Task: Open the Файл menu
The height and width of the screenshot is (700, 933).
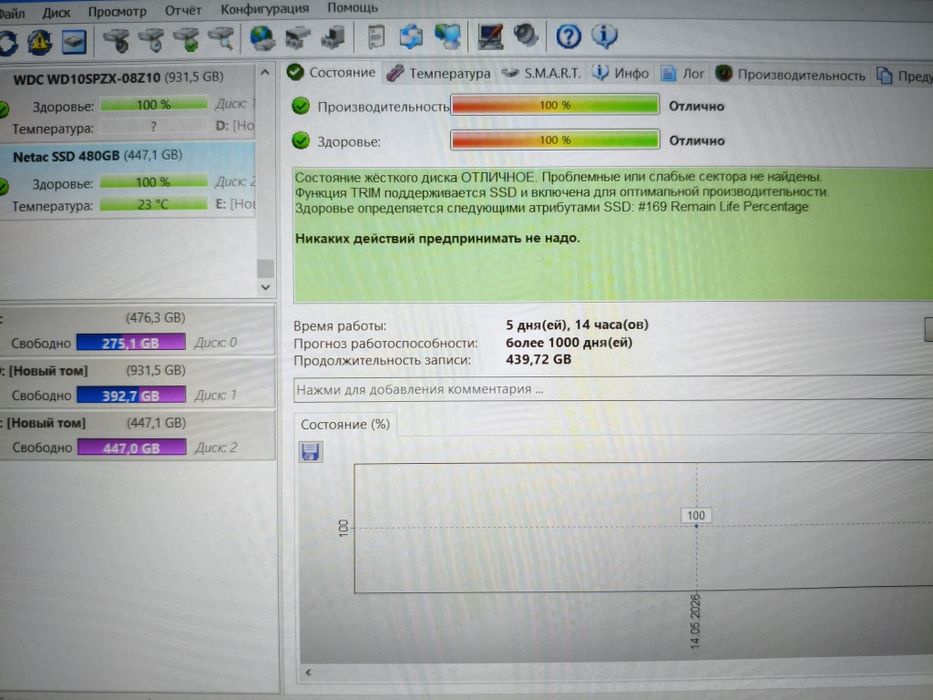Action: click(12, 12)
